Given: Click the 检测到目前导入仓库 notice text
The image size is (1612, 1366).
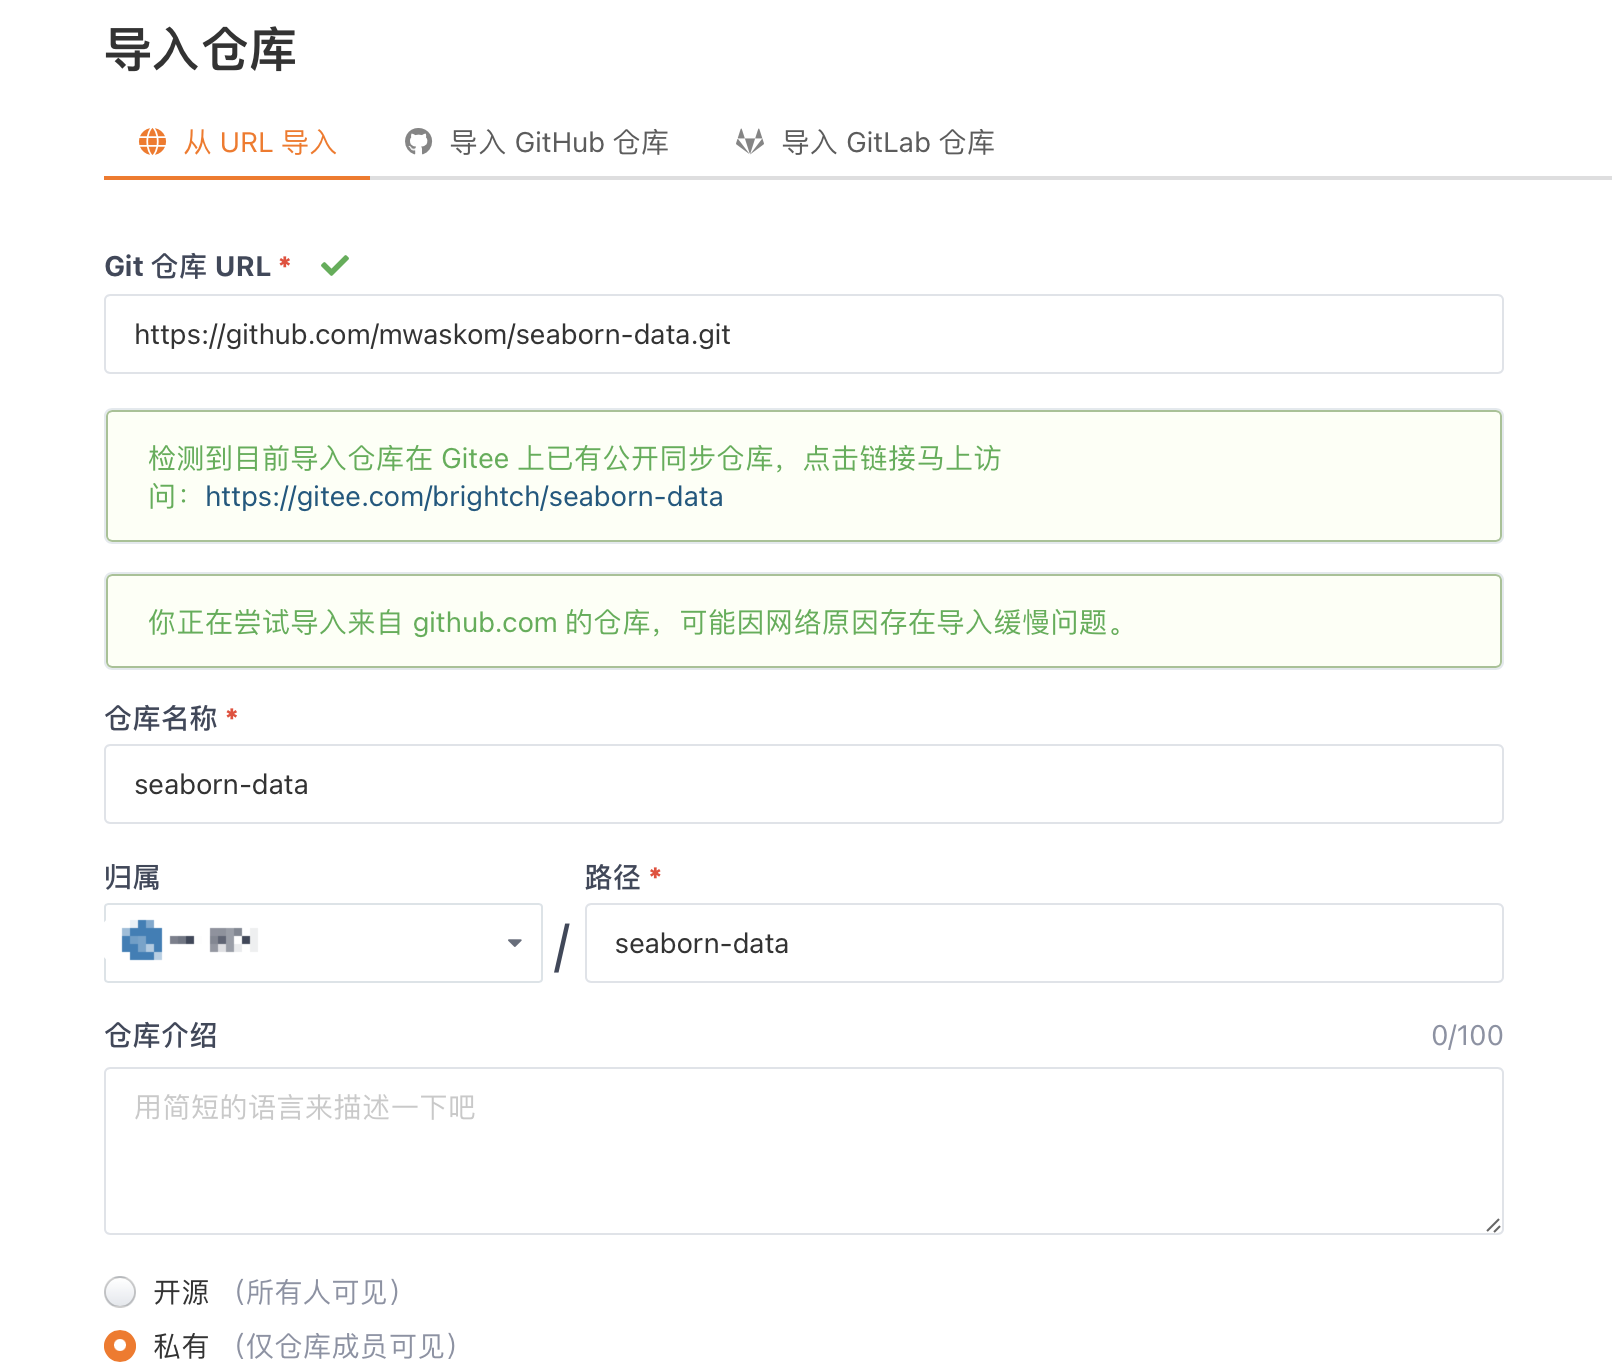Looking at the screenshot, I should (x=575, y=478).
